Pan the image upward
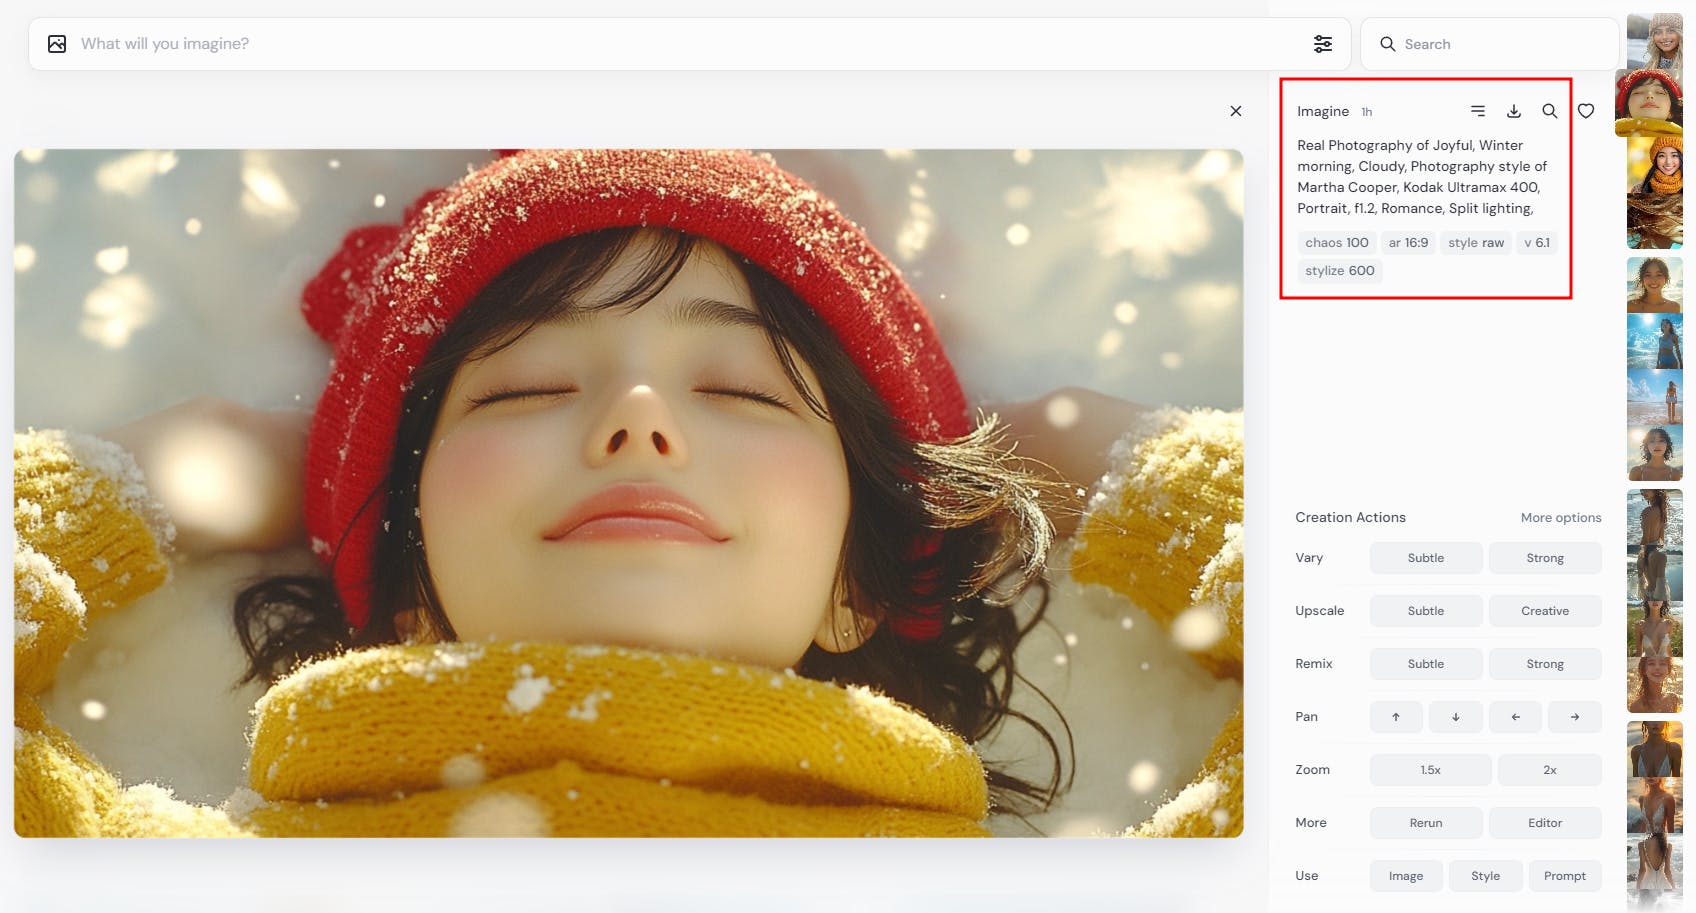Screen dimensions: 1696x913 [1396, 717]
